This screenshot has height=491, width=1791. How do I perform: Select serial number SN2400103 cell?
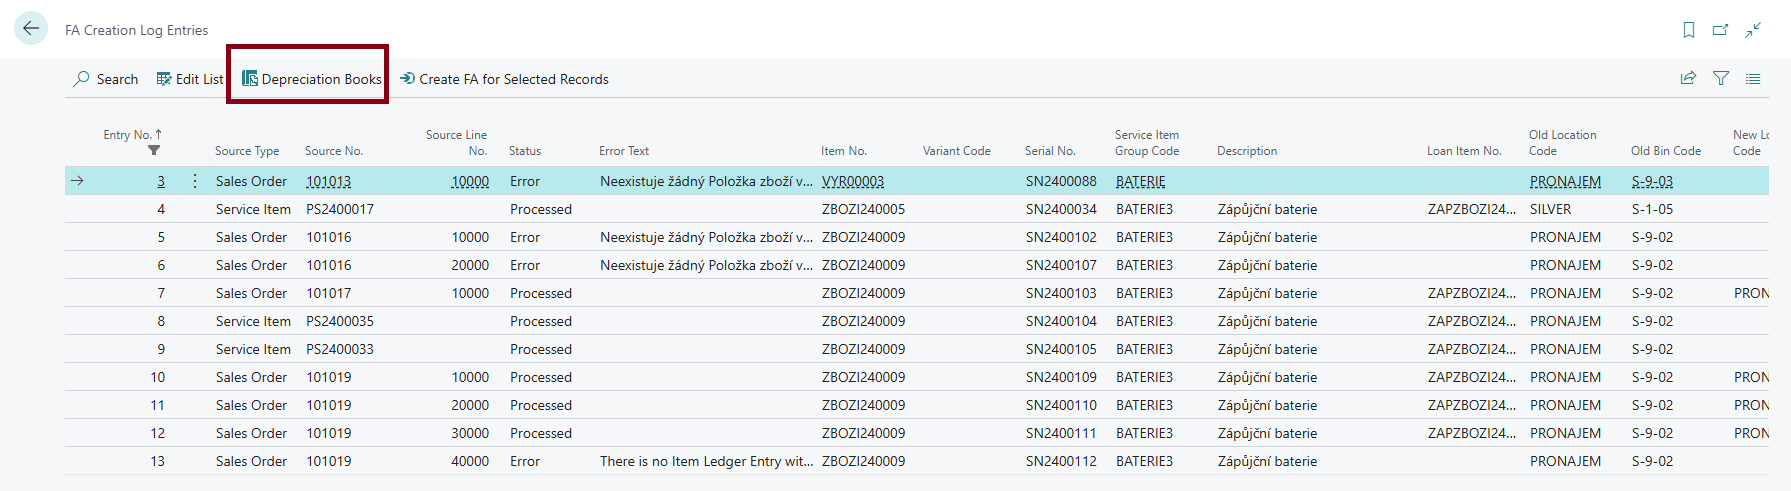tap(1061, 293)
